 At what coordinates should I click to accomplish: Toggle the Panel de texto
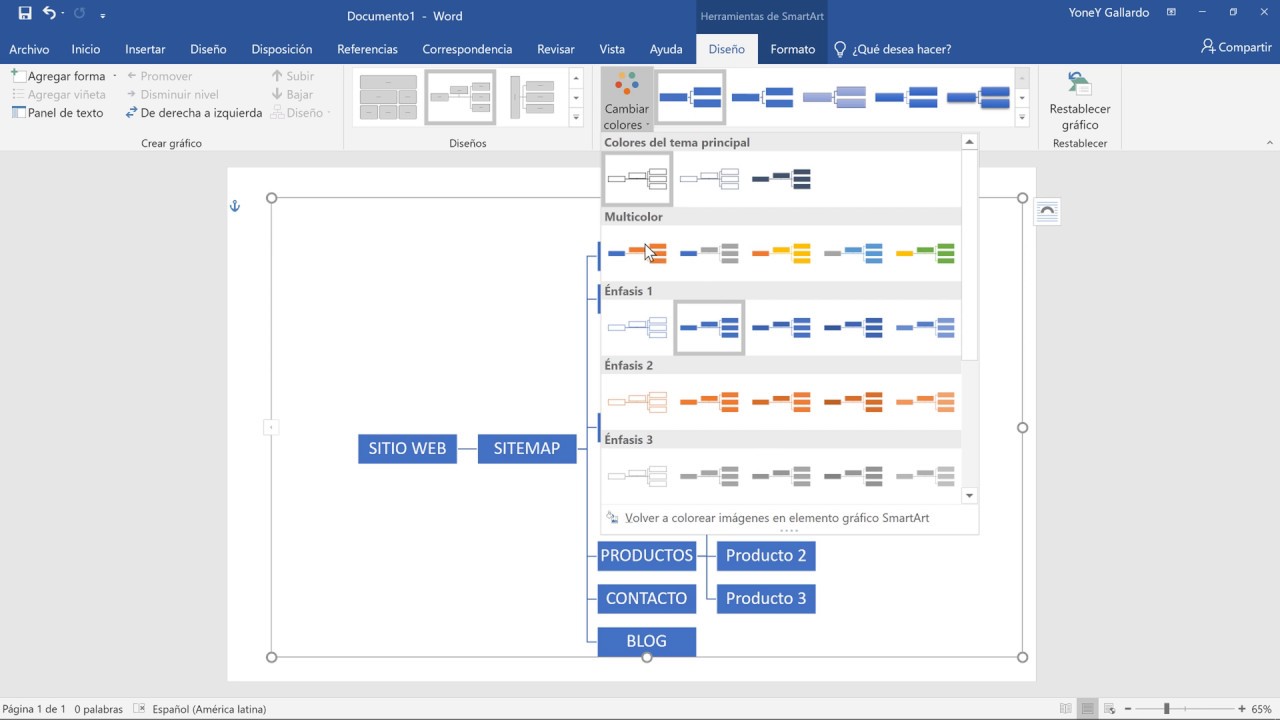(58, 113)
